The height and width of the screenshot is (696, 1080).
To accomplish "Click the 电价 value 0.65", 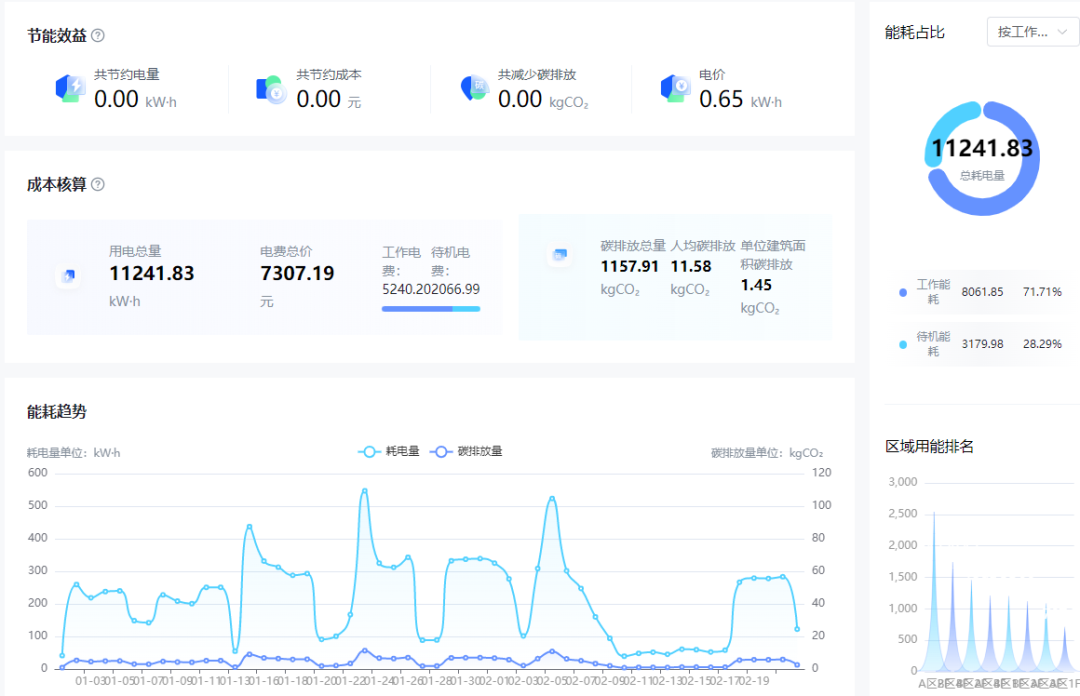I will coord(721,99).
